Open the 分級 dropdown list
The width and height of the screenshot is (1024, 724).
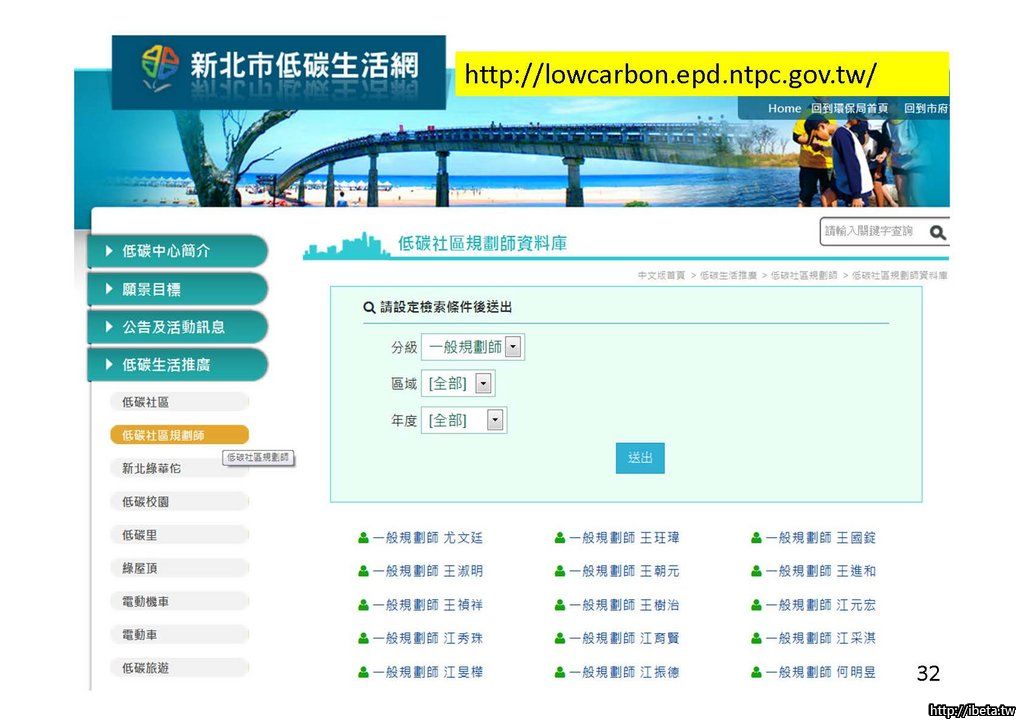pyautogui.click(x=513, y=347)
